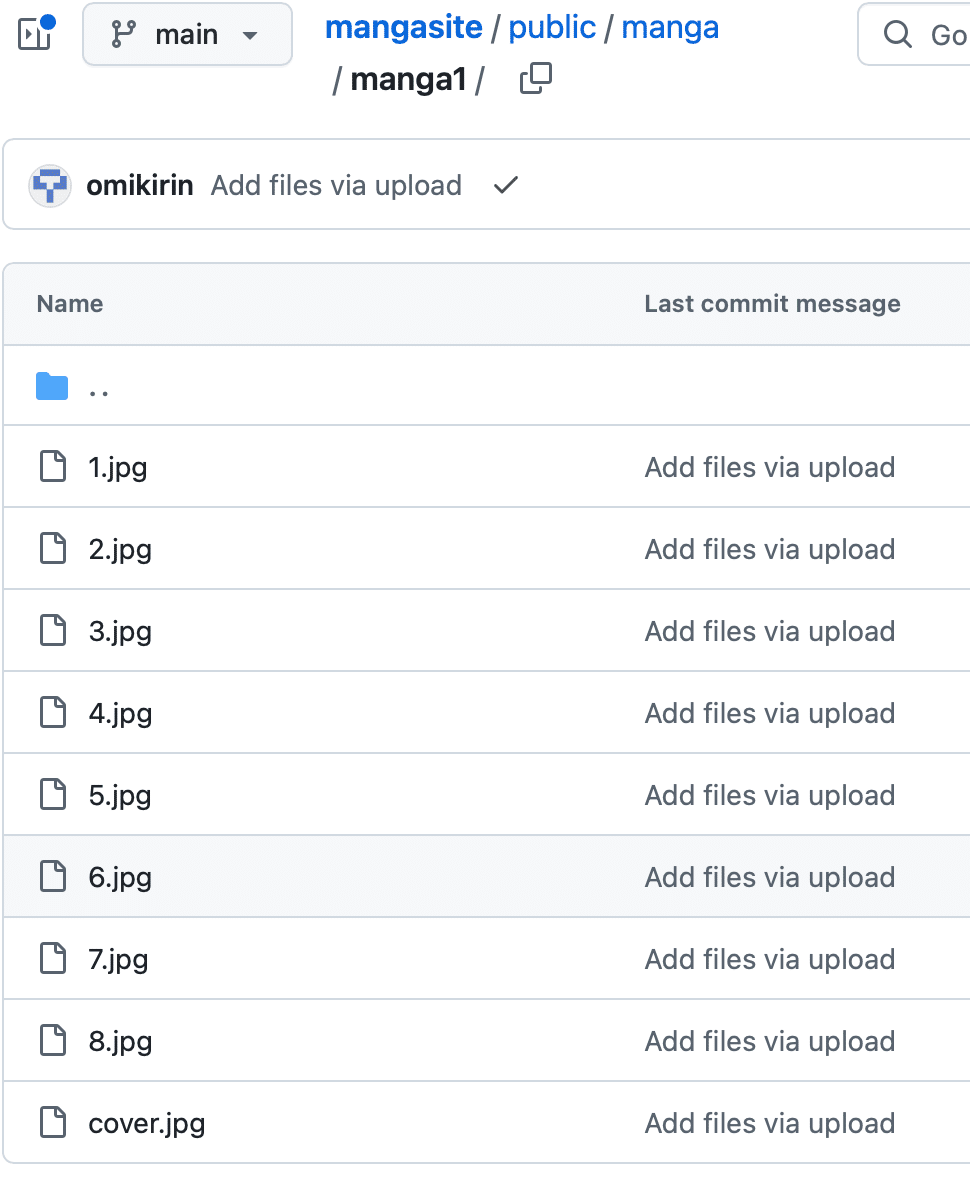Image resolution: width=970 pixels, height=1204 pixels.
Task: Open cover.jpg from the file list
Action: click(146, 1122)
